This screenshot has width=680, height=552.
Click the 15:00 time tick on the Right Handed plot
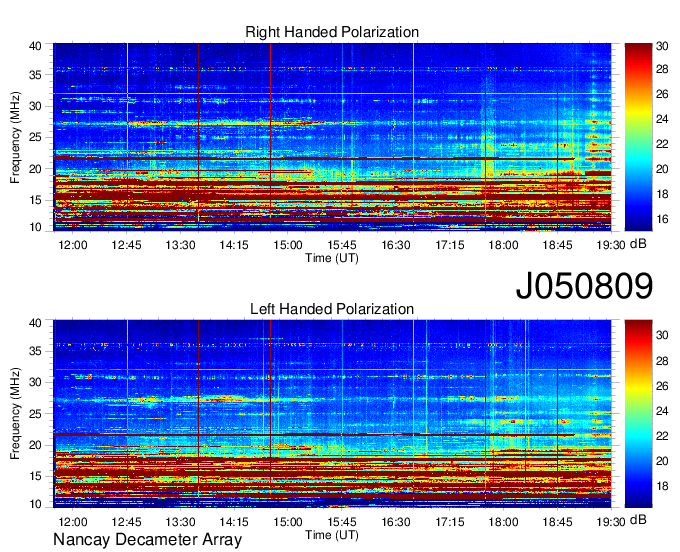tap(288, 245)
